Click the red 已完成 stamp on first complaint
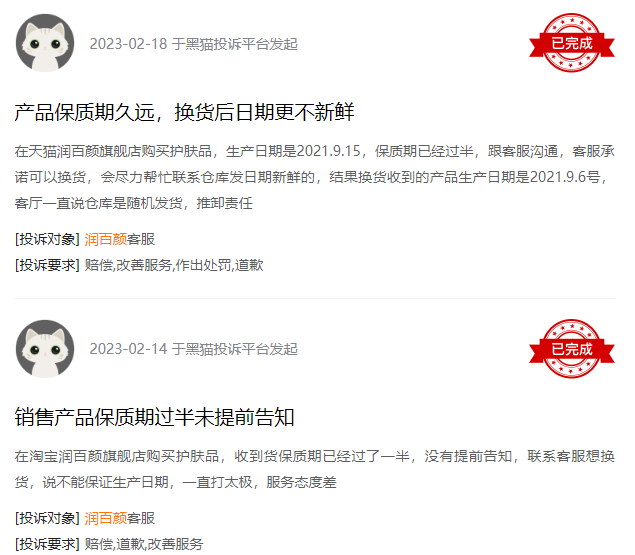 571,43
